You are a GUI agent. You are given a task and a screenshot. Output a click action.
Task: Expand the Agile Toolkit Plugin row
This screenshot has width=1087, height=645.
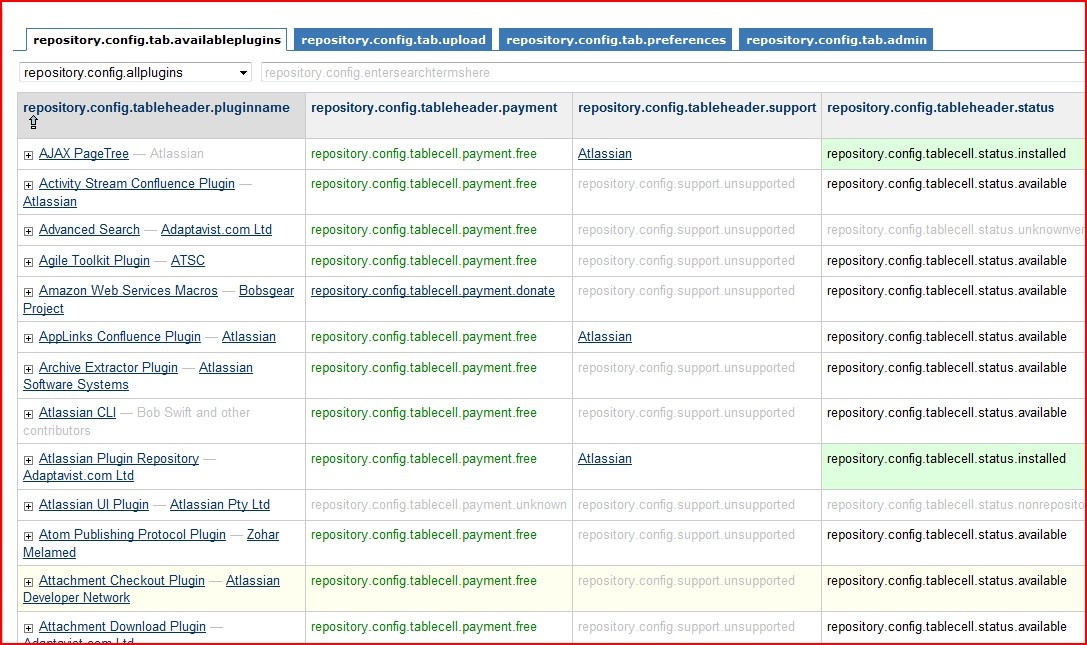(x=28, y=262)
